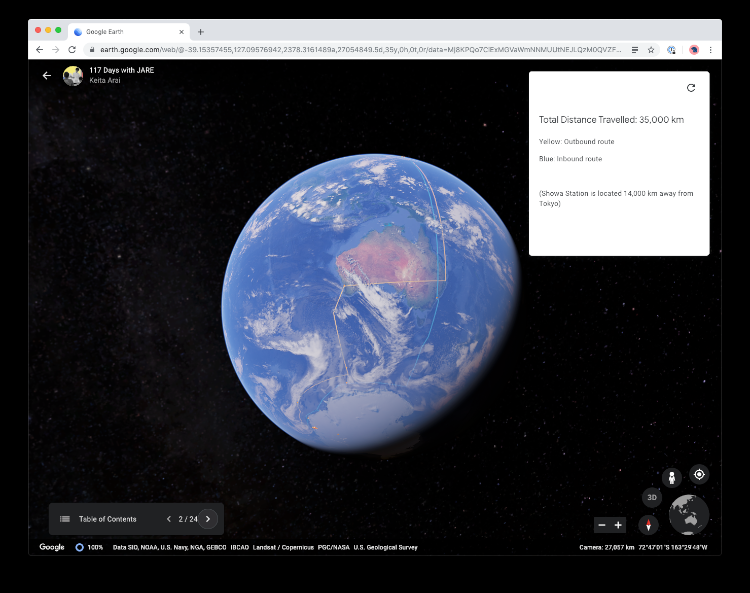Viewport: 750px width, 593px height.
Task: Reload the info card with the refresh icon
Action: 691,88
